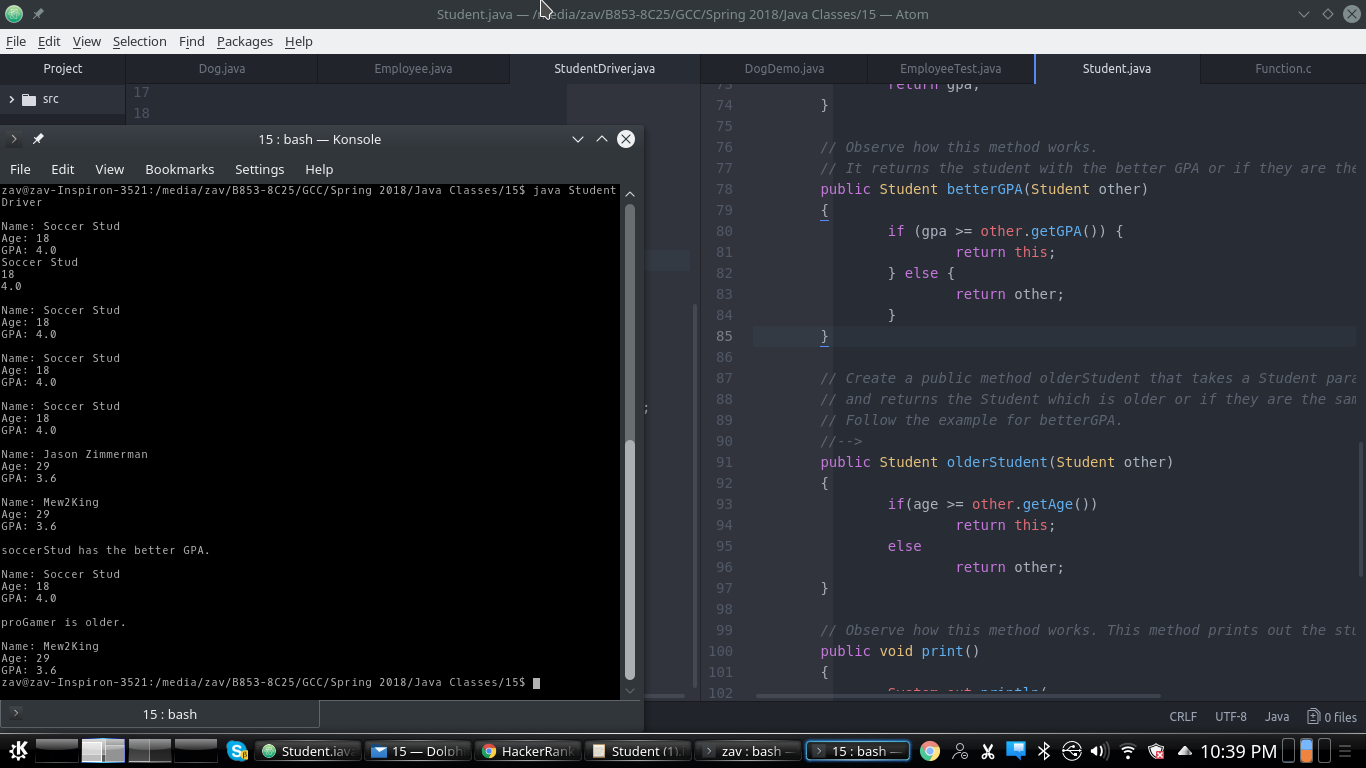Viewport: 1366px width, 768px height.
Task: Open Atom's Packages menu
Action: click(x=245, y=41)
